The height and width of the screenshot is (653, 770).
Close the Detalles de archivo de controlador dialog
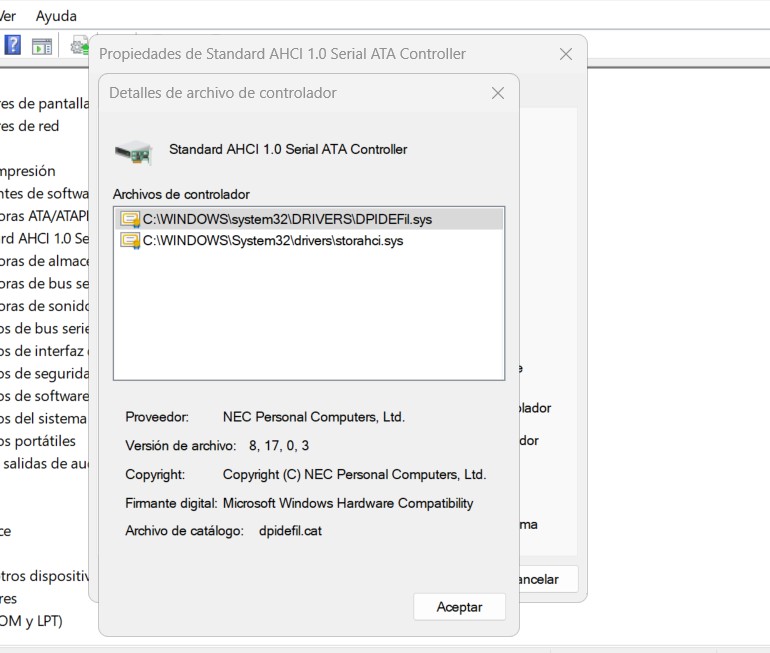[498, 93]
